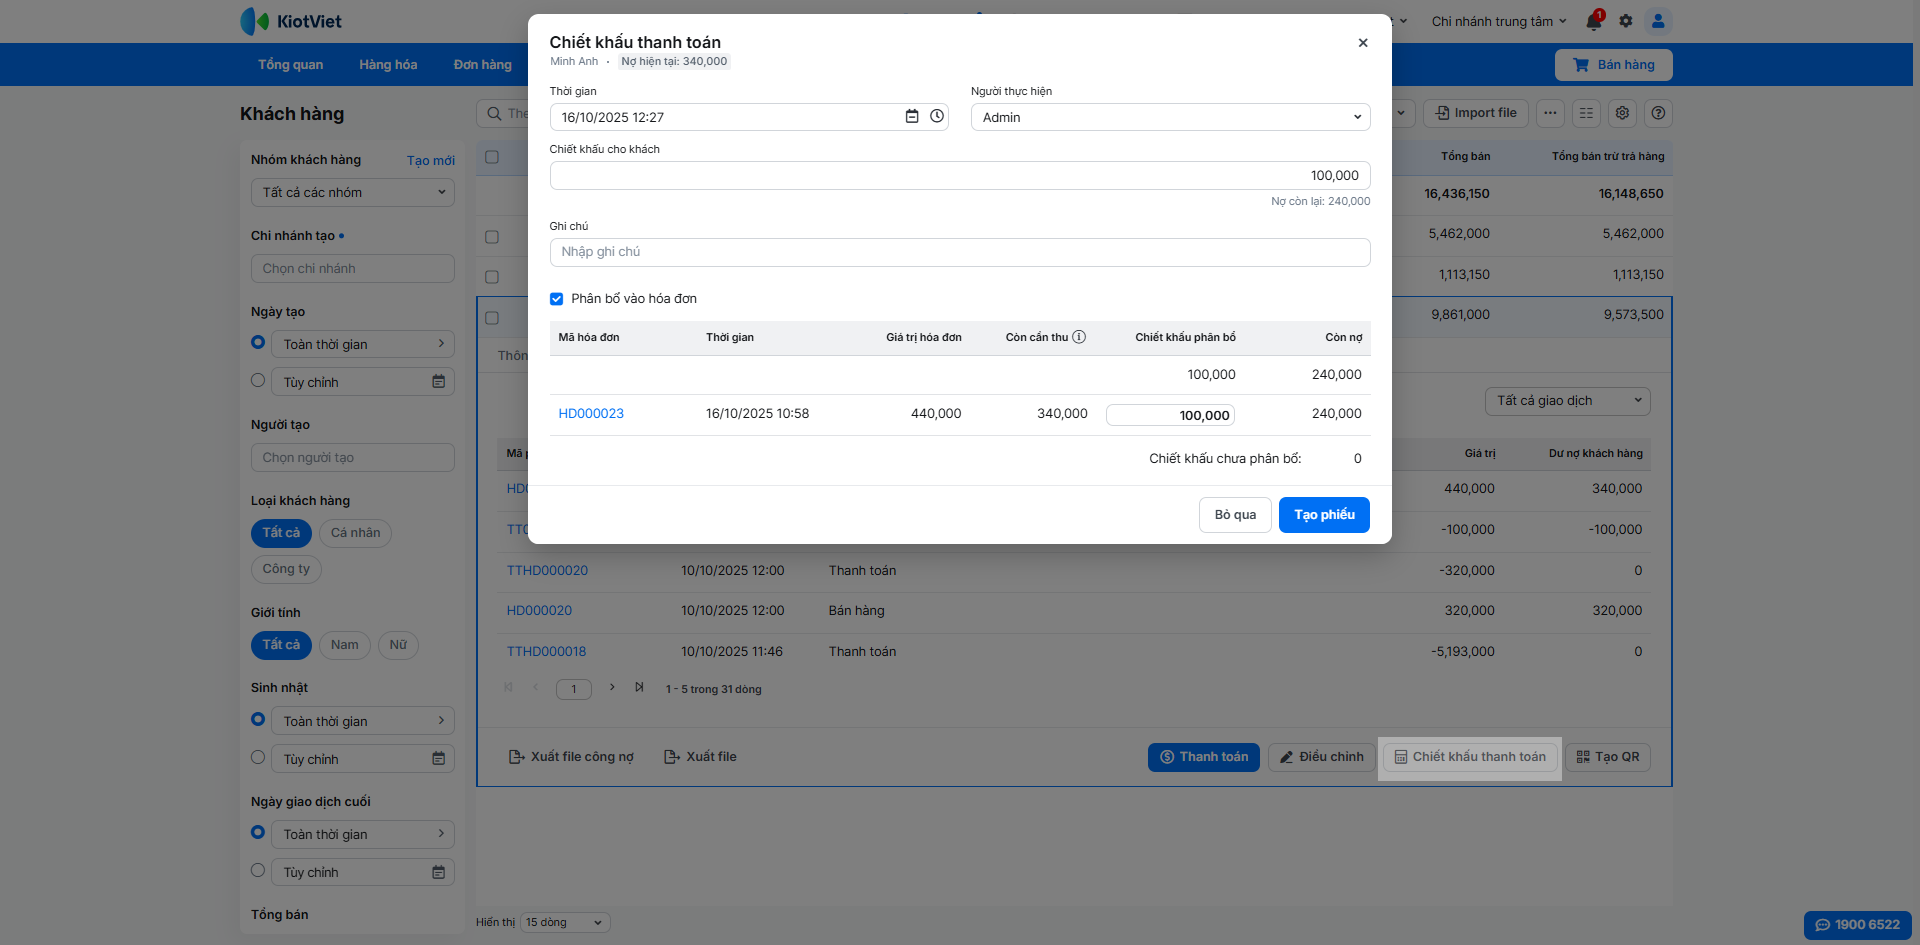Image resolution: width=1920 pixels, height=945 pixels.
Task: Click info icon beside Còn cần thu
Action: tap(1079, 337)
